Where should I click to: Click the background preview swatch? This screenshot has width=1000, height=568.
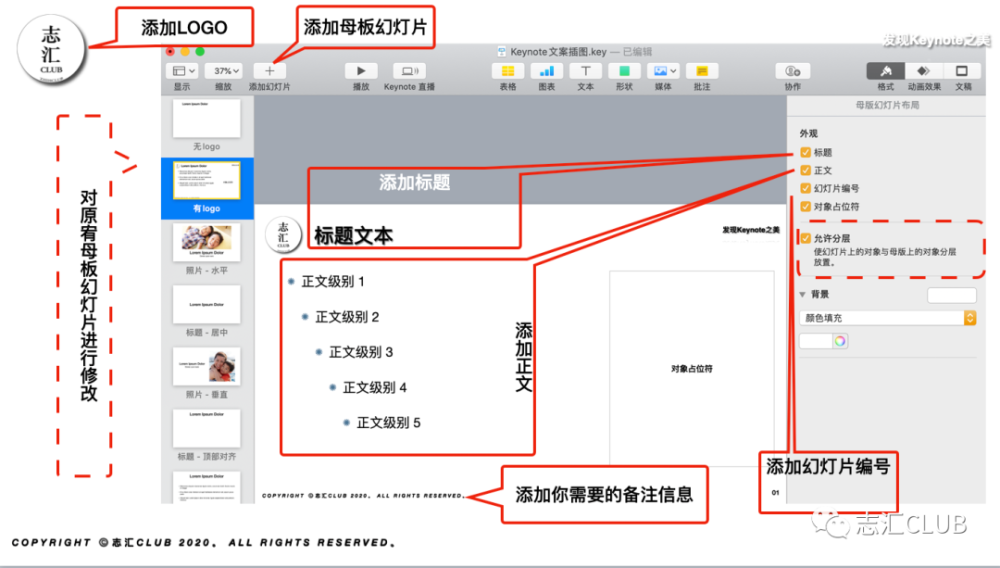952,295
